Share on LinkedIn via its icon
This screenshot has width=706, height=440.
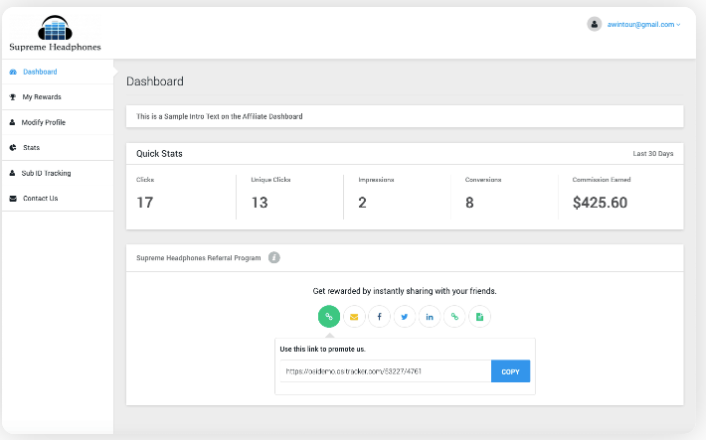(430, 317)
